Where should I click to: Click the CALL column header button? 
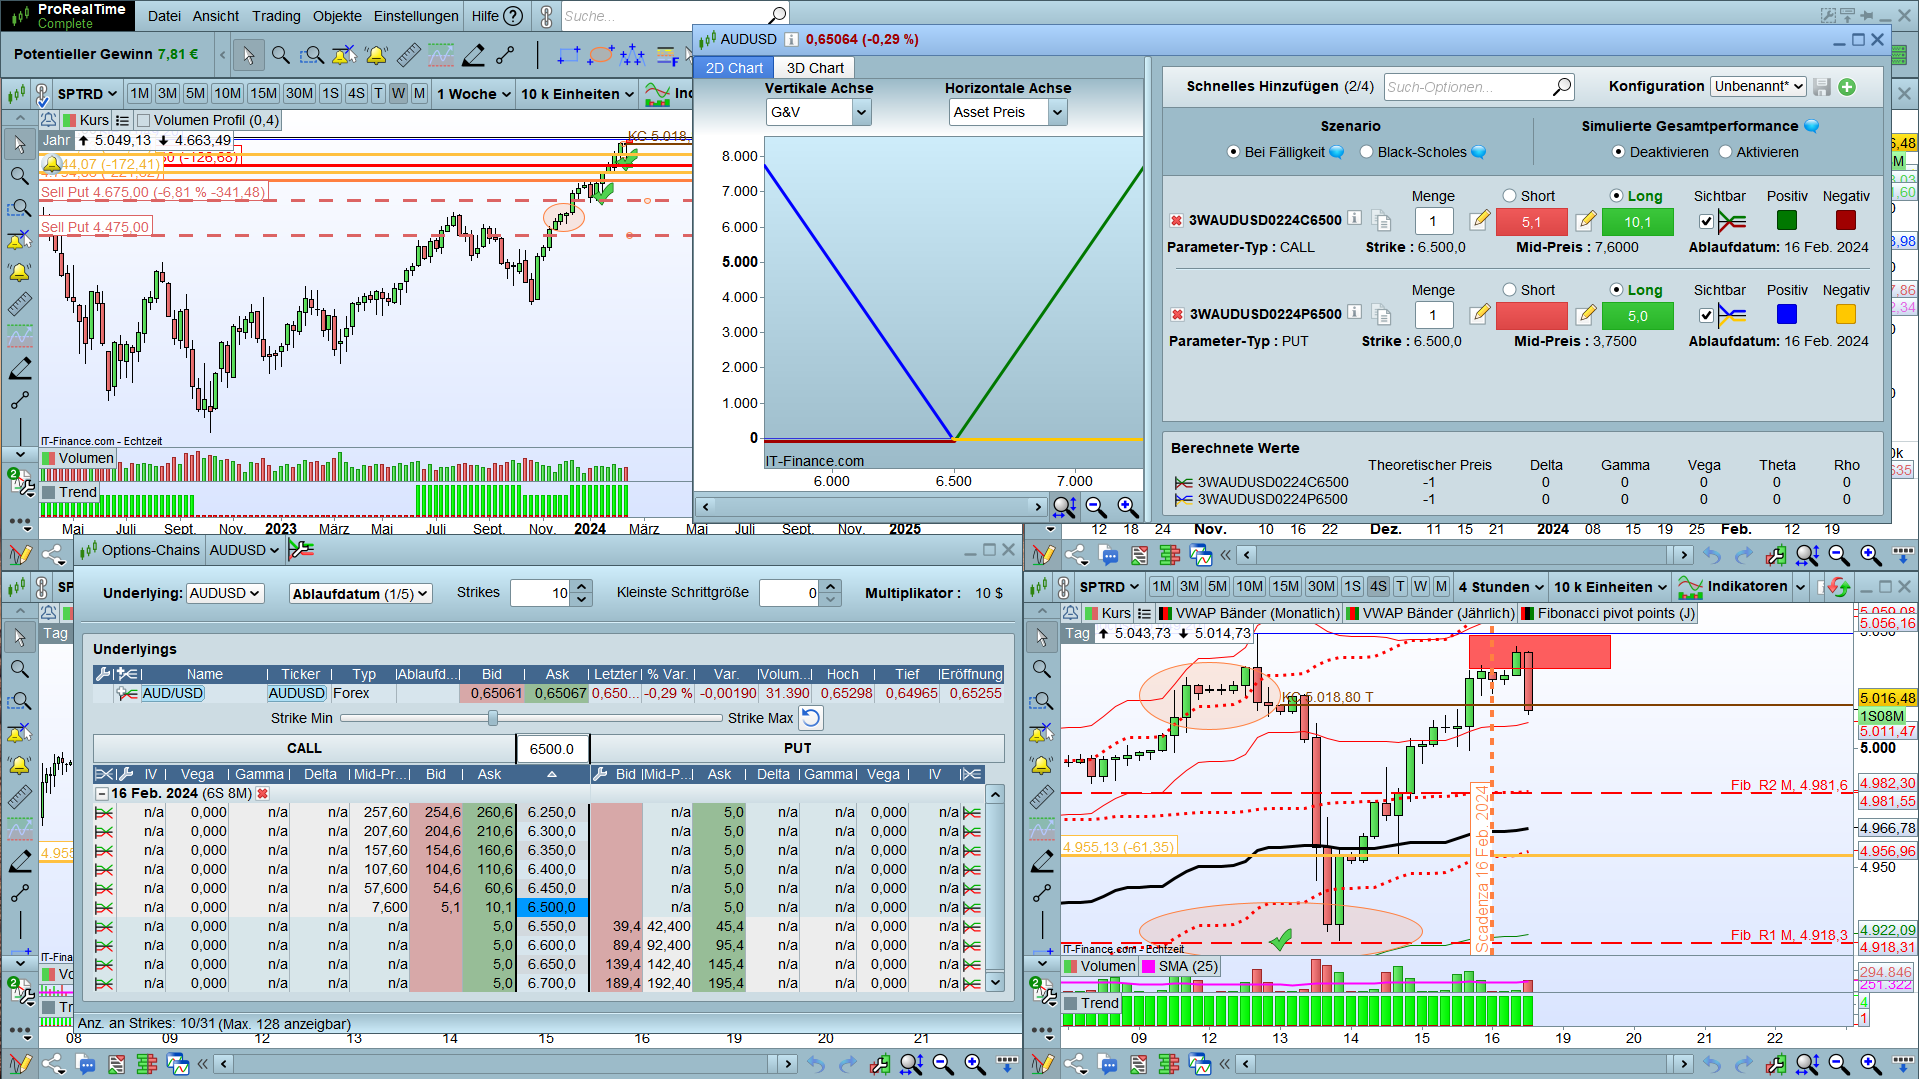tap(304, 748)
